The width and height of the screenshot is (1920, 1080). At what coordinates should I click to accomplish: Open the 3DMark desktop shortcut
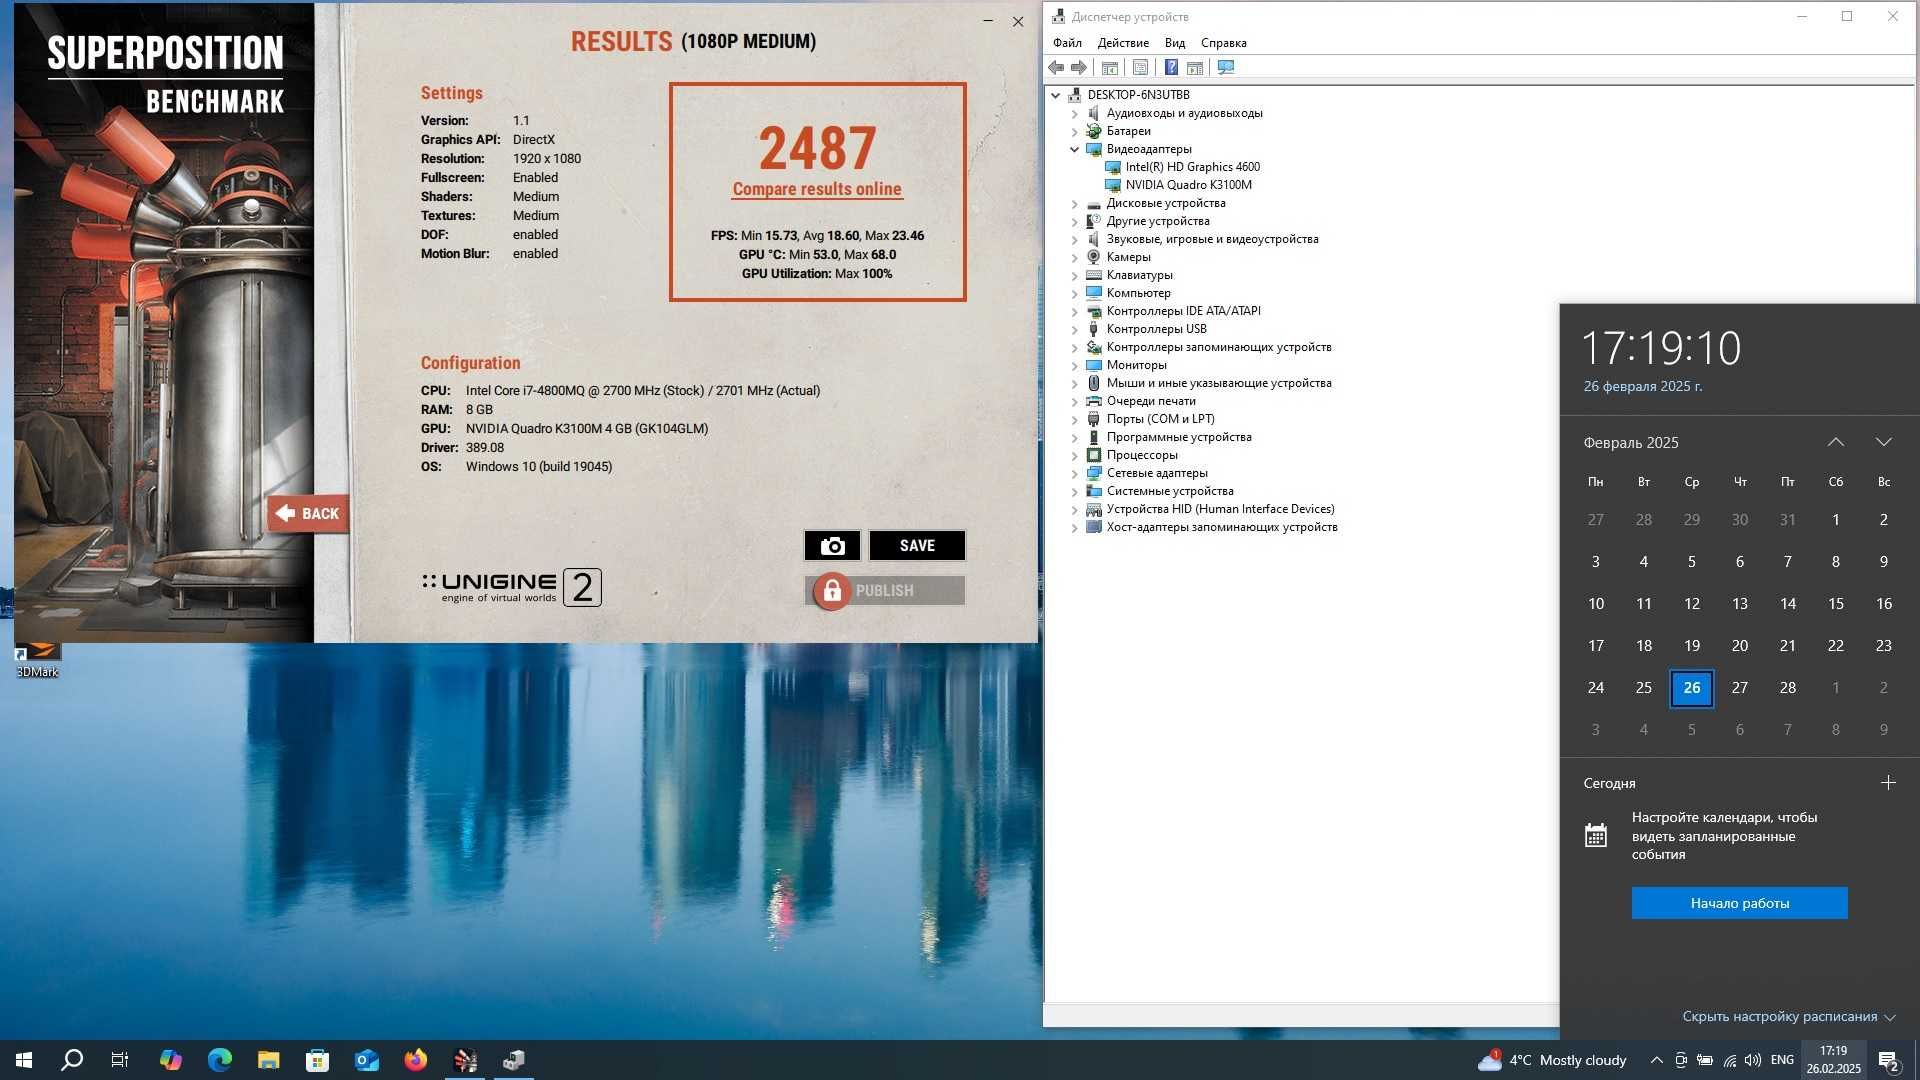click(37, 660)
